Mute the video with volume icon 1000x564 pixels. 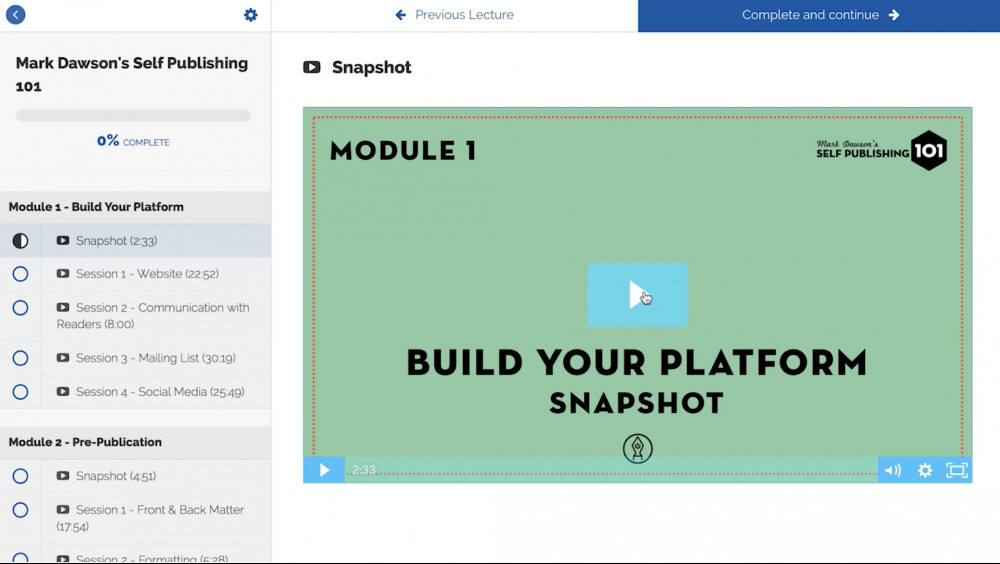(893, 470)
